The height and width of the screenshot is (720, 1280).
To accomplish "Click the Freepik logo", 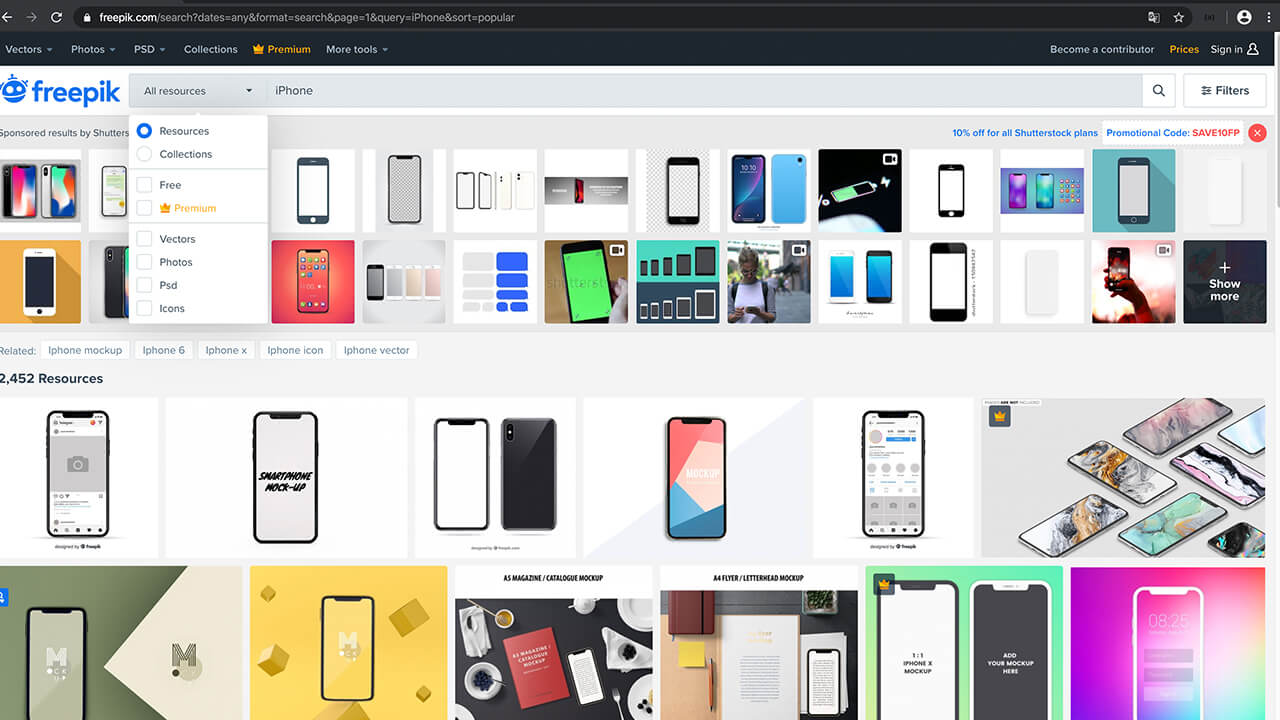I will [x=60, y=91].
